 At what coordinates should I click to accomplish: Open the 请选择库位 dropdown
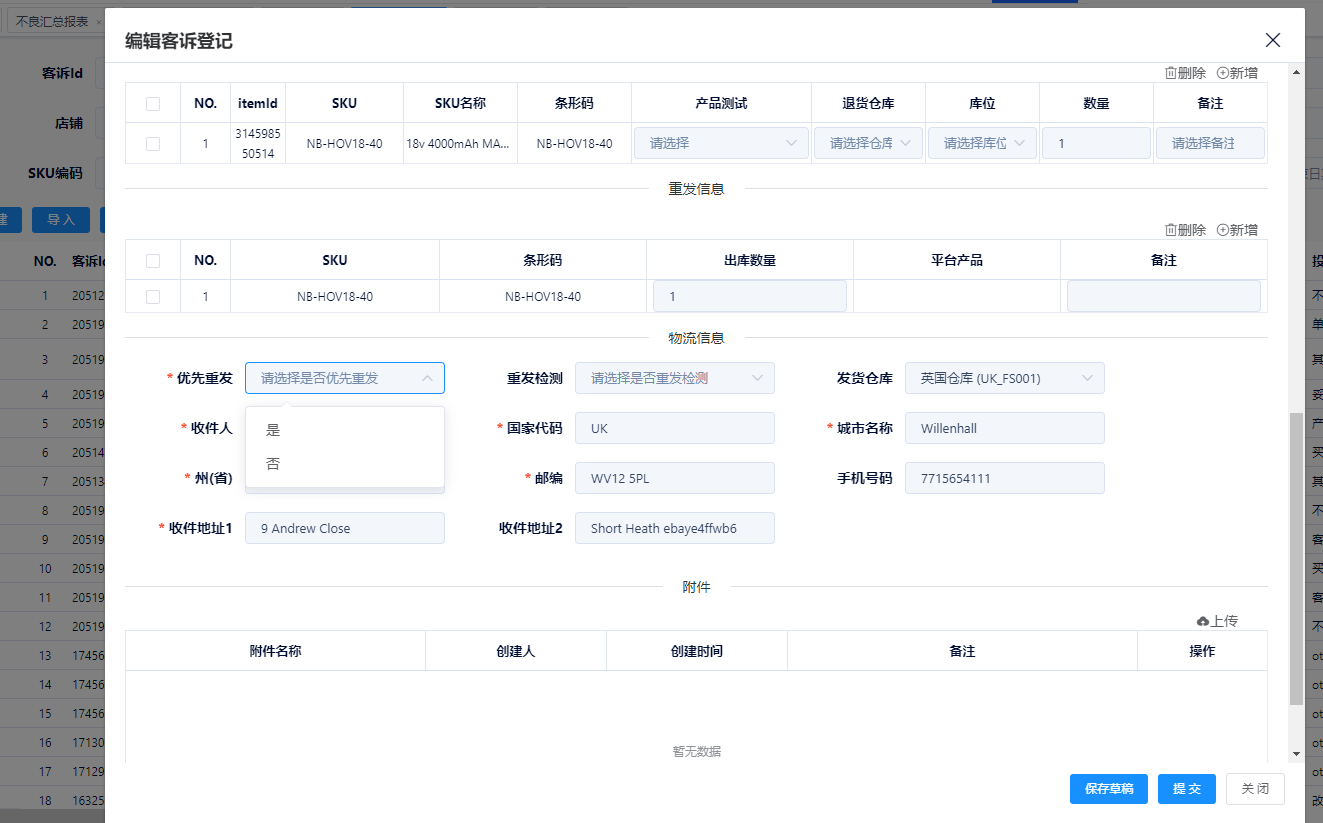981,142
